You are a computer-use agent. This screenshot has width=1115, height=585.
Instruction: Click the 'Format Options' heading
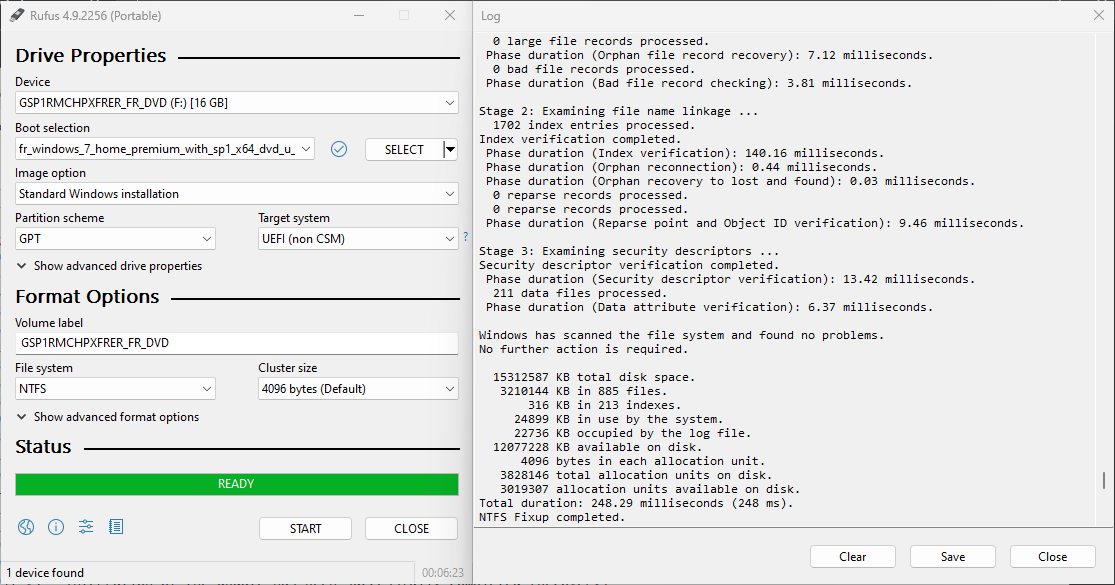point(87,297)
